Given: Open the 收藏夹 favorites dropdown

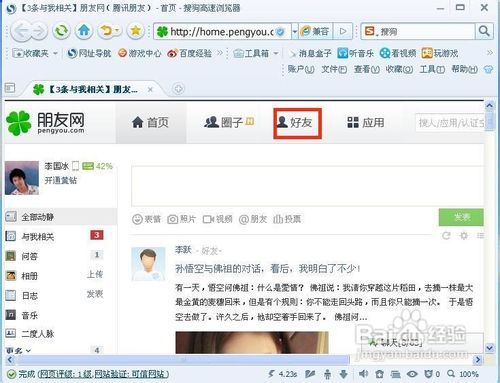Looking at the screenshot, I should click(35, 53).
